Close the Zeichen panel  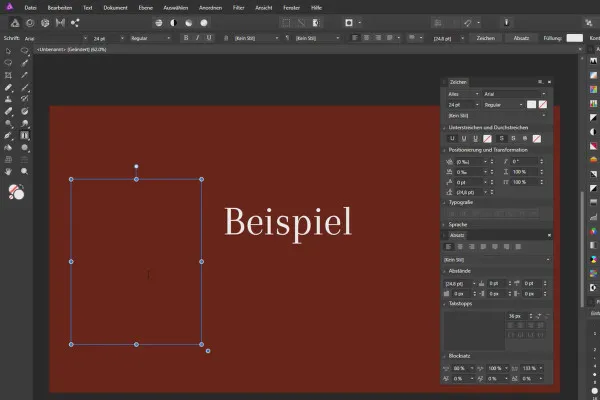click(x=549, y=82)
